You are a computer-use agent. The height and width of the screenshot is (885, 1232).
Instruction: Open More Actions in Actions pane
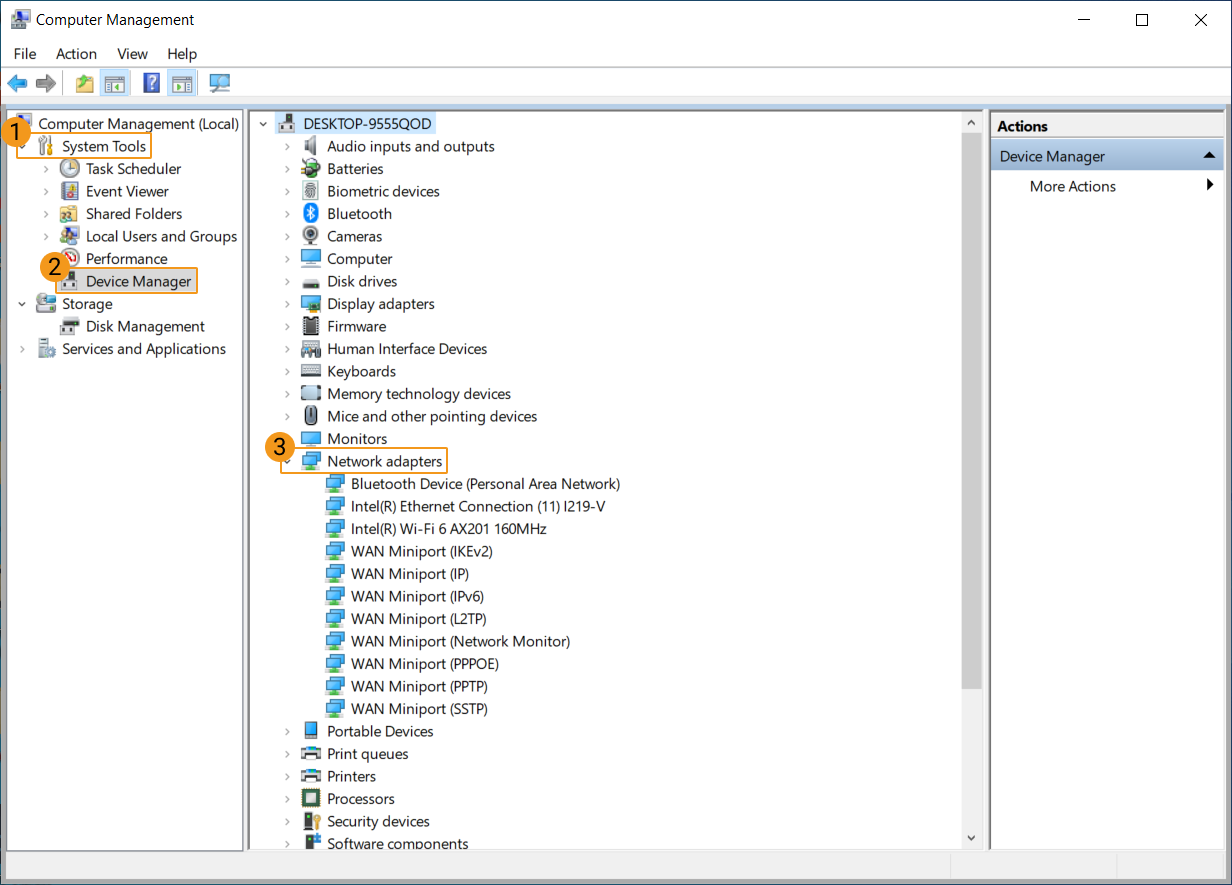pos(1072,186)
